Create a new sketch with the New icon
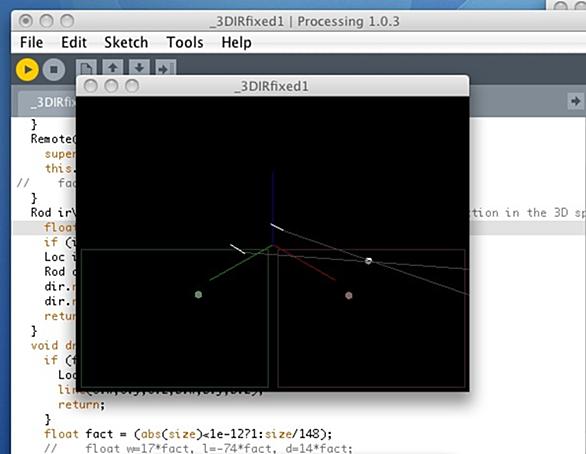Image resolution: width=586 pixels, height=454 pixels. (x=86, y=68)
